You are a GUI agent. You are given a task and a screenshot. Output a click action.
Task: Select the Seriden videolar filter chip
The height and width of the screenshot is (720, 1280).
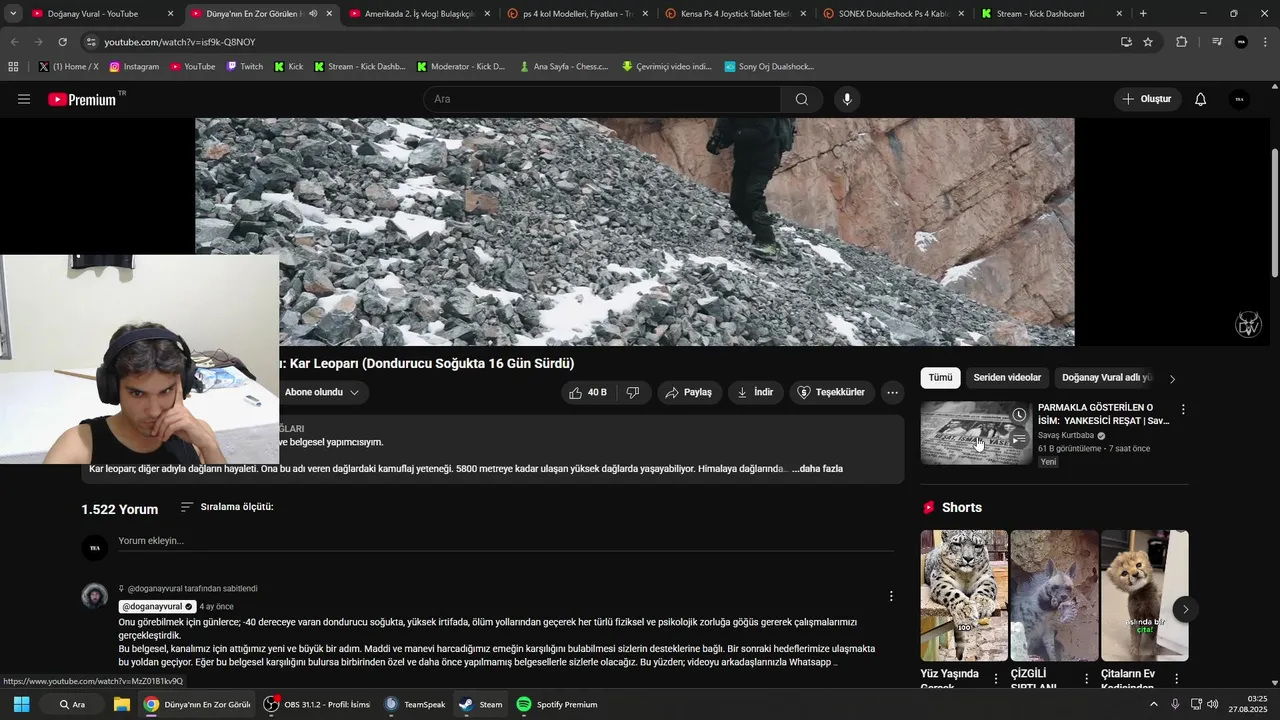1007,378
